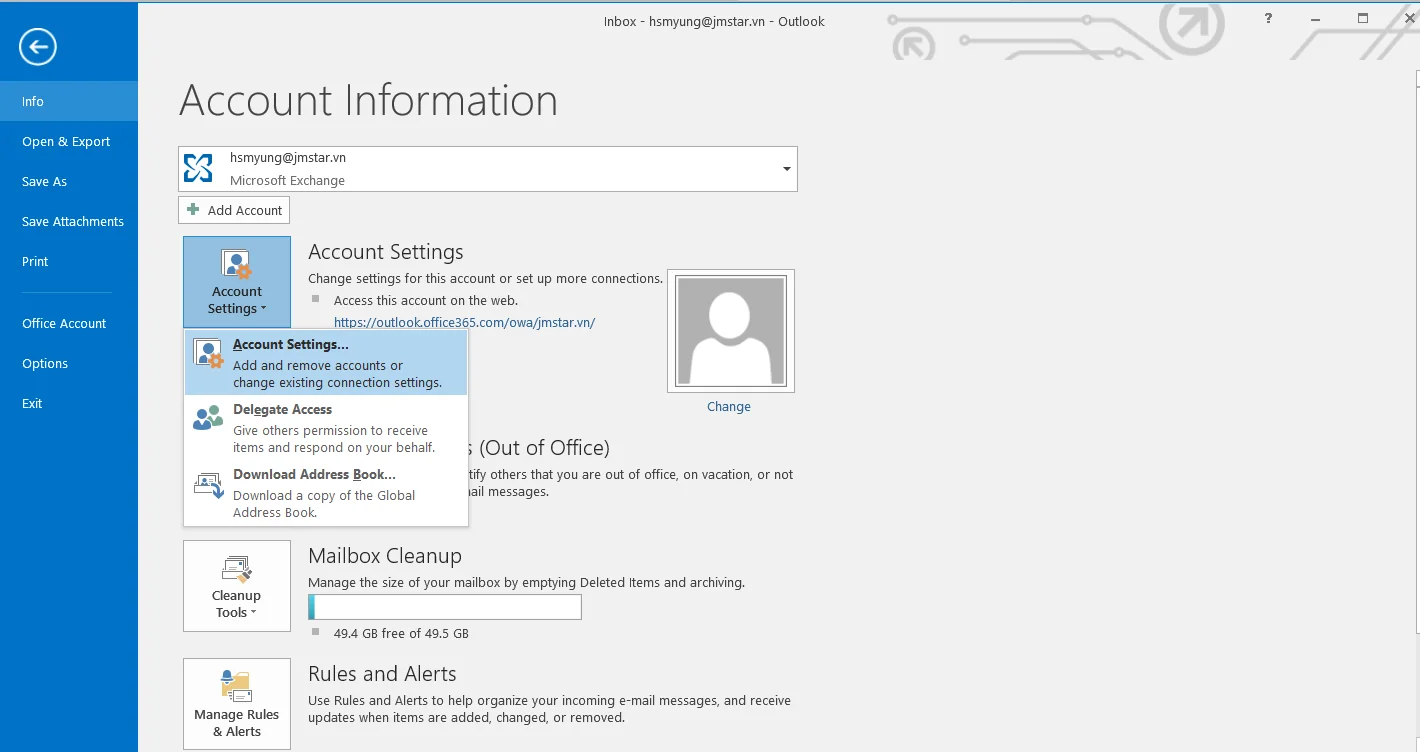Open the Cleanup Tools button
The width and height of the screenshot is (1420, 752).
237,586
